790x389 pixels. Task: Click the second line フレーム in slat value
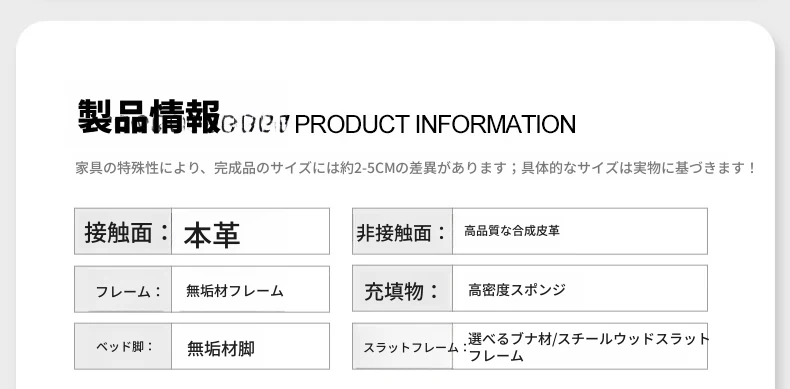pyautogui.click(x=496, y=356)
